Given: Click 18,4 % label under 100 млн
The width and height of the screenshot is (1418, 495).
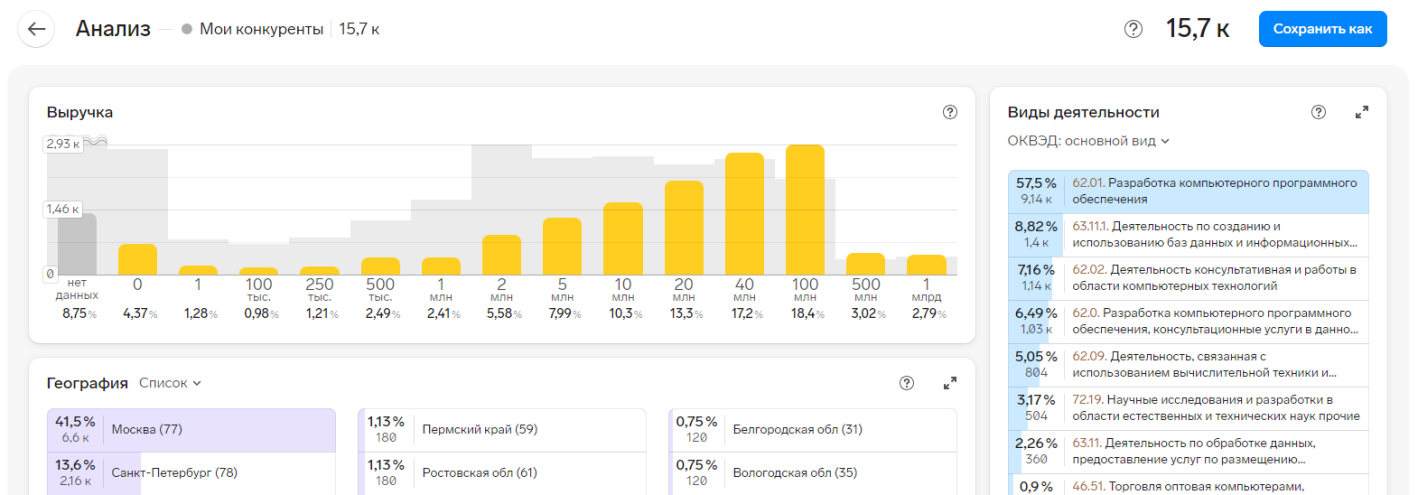Looking at the screenshot, I should pos(805,314).
